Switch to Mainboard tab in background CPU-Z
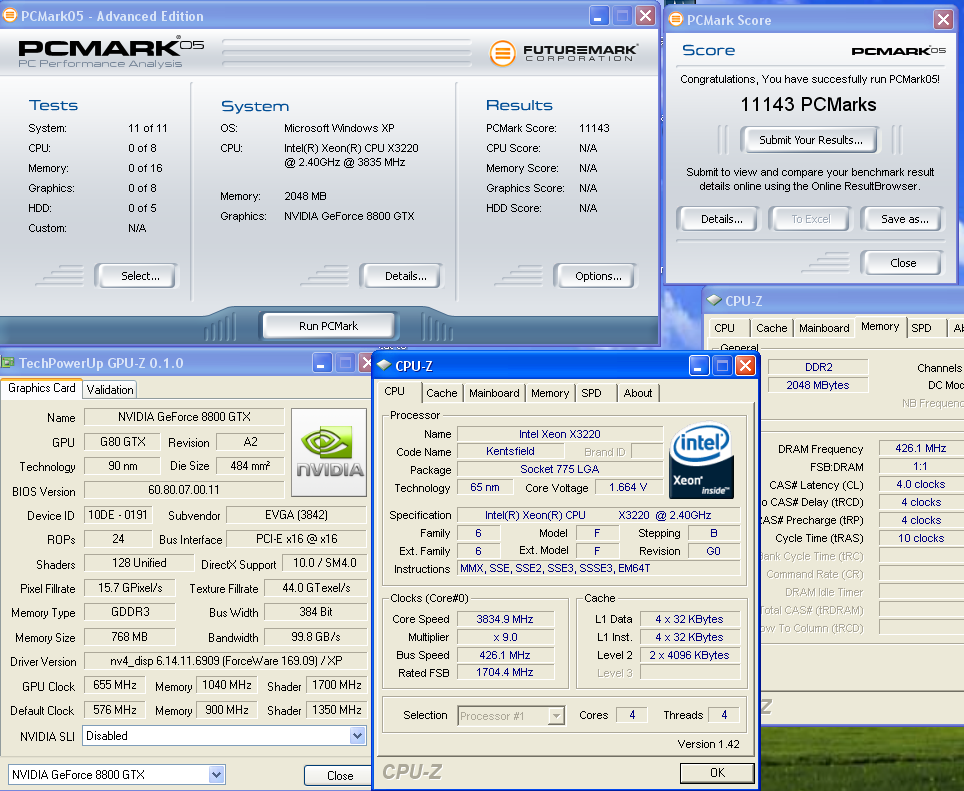964x791 pixels. click(824, 328)
